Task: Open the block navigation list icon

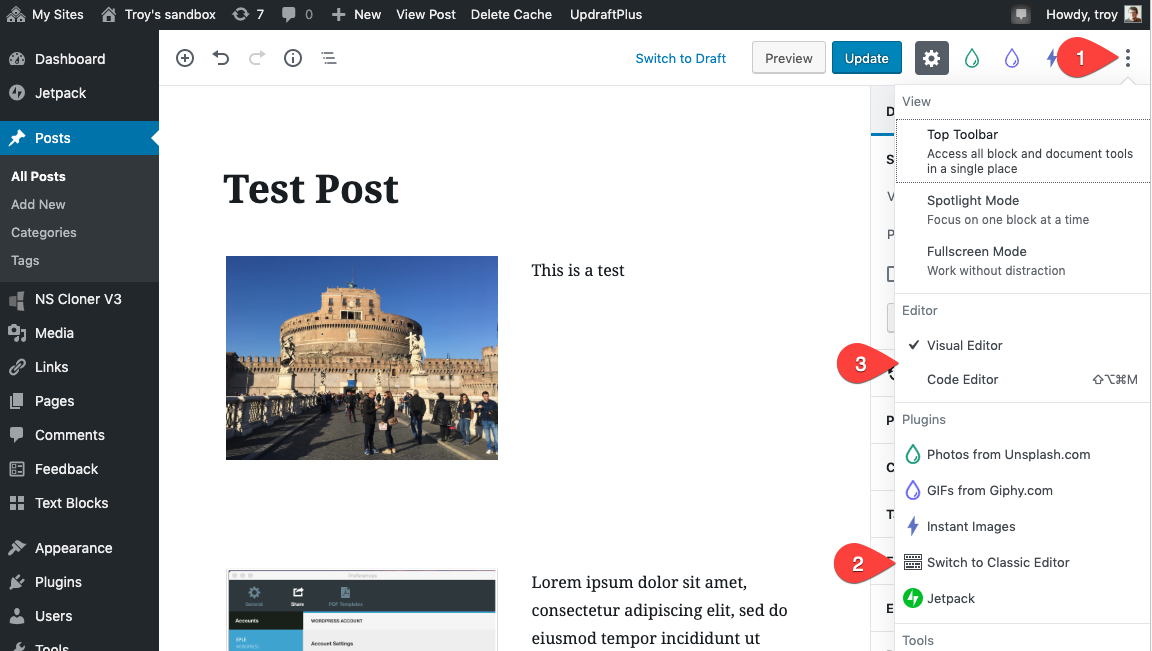Action: point(329,58)
